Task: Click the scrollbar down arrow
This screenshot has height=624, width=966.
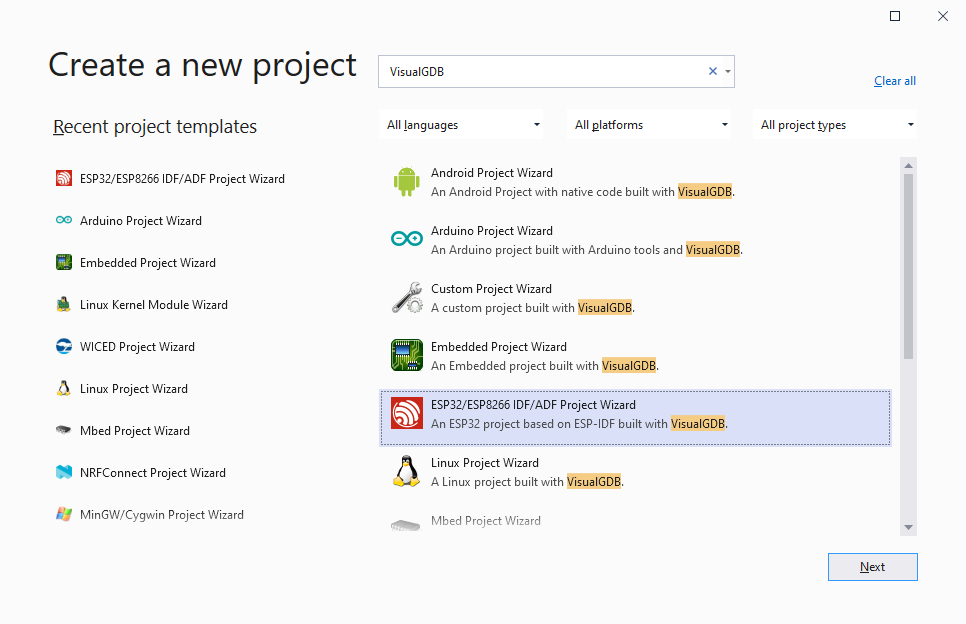Action: click(908, 527)
